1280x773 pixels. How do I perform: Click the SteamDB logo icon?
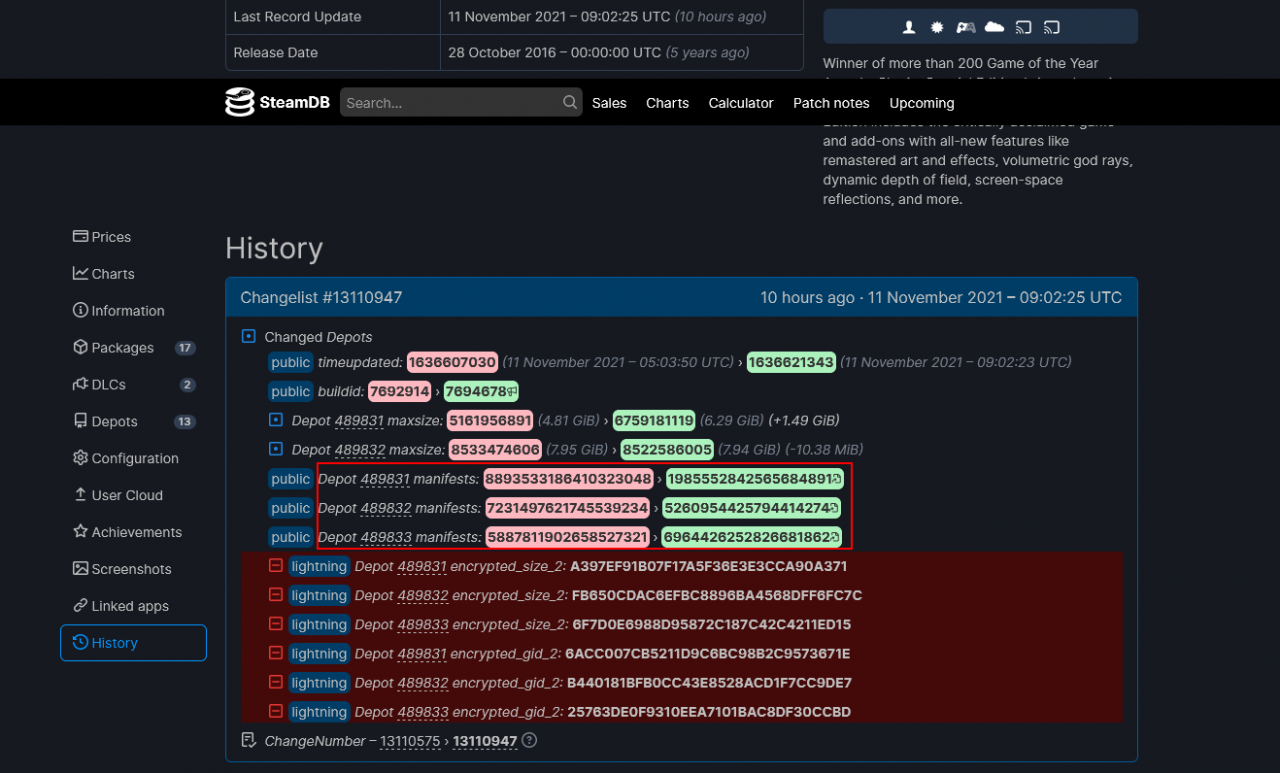tap(240, 102)
